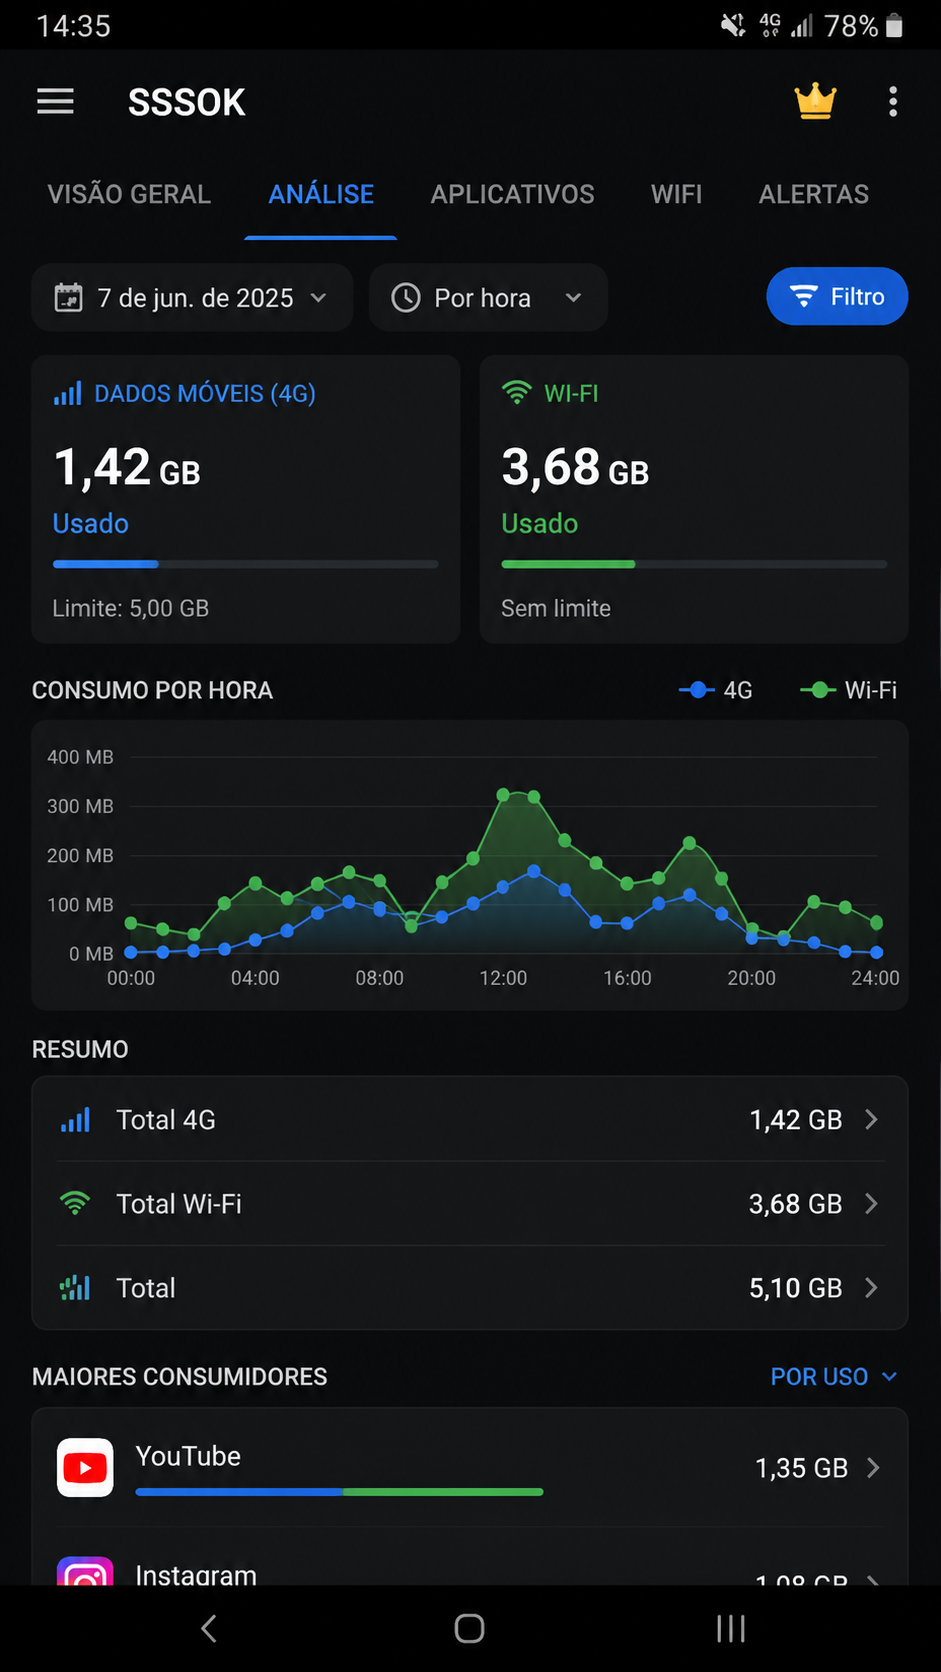941x1672 pixels.
Task: Expand Total Wi-Fi with its chevron arrow
Action: (871, 1203)
